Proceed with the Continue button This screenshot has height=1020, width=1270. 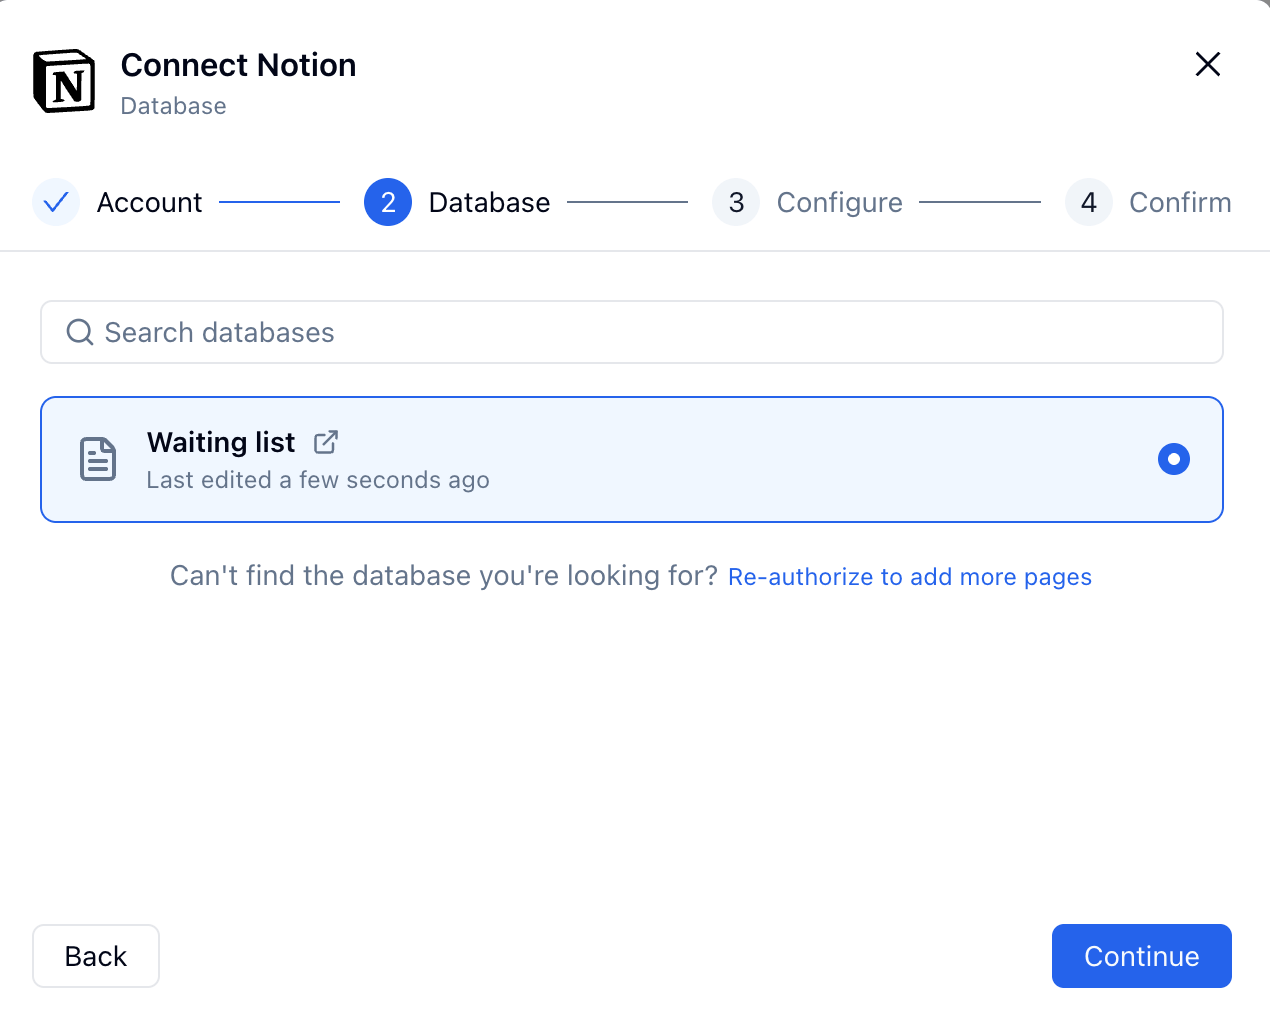(1142, 956)
